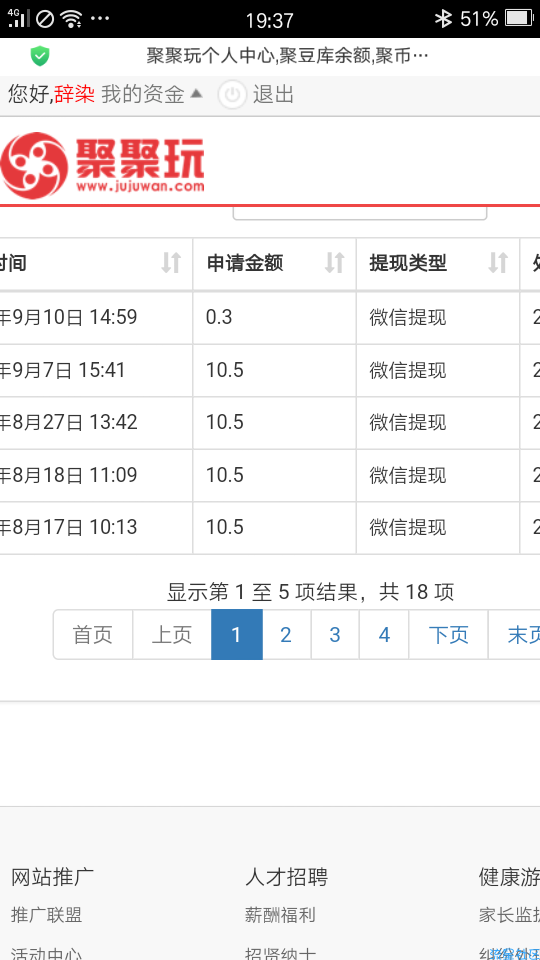Click 下页 next page button
540x960 pixels.
click(x=448, y=635)
